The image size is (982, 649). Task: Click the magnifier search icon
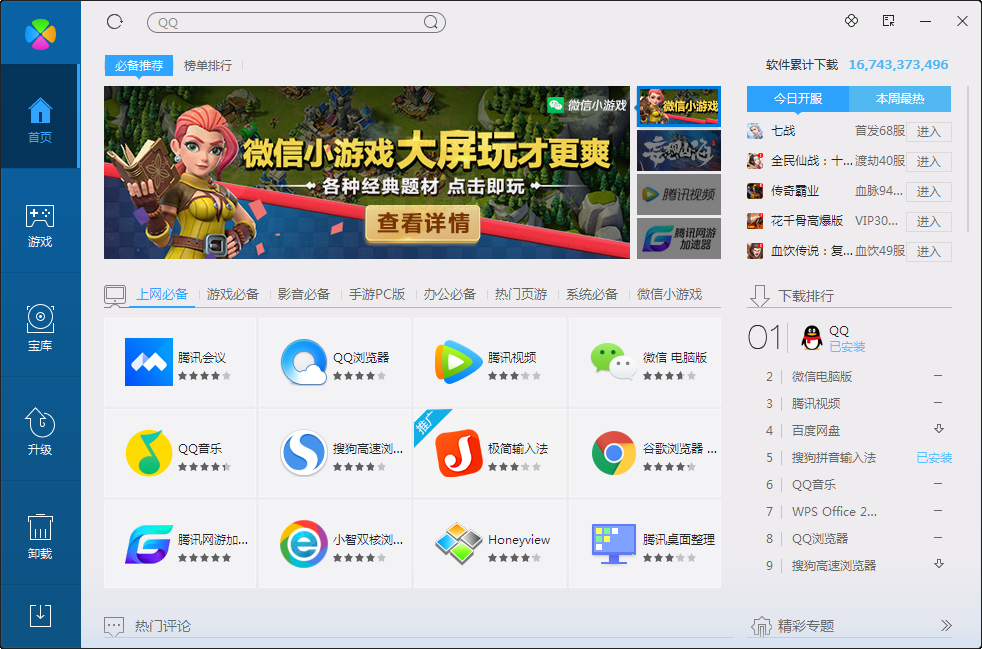coord(430,22)
